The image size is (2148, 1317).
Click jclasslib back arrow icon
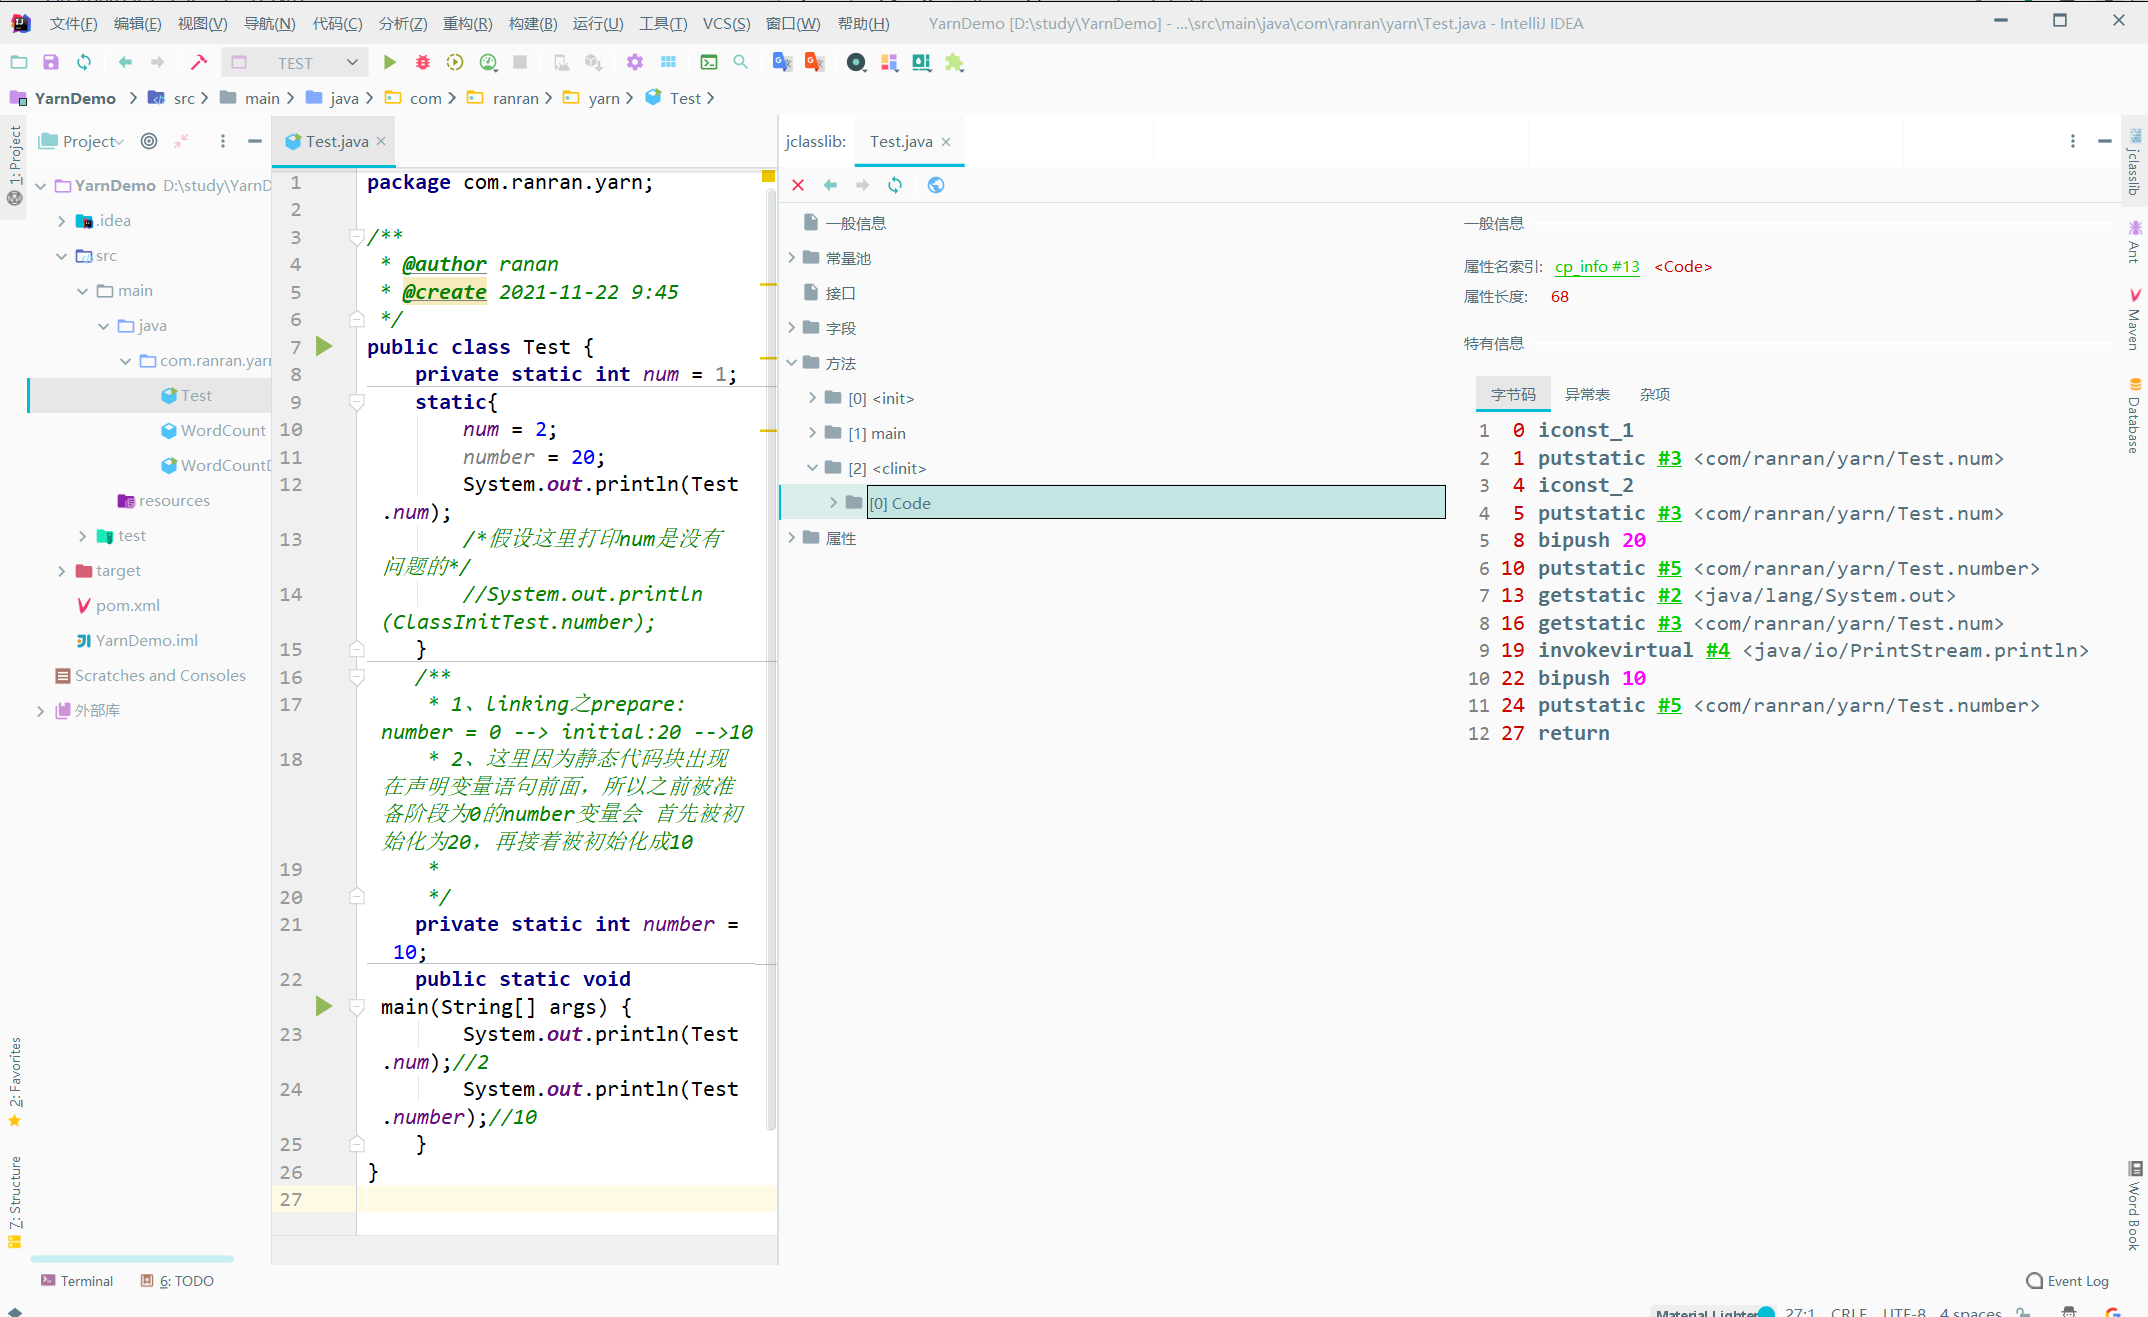[x=830, y=185]
